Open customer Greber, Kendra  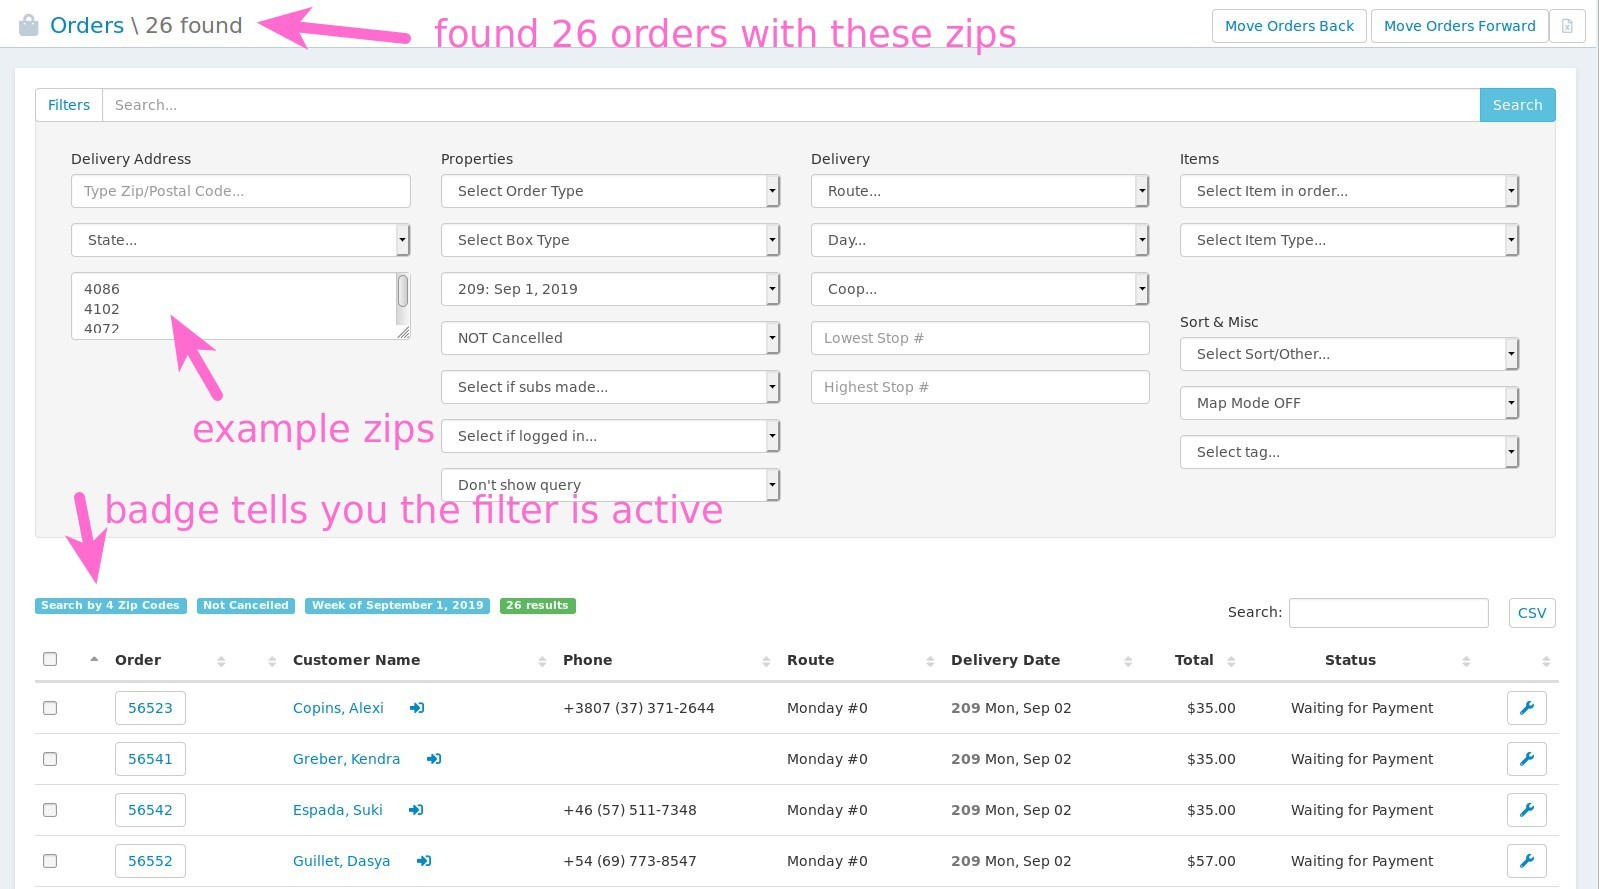[346, 759]
